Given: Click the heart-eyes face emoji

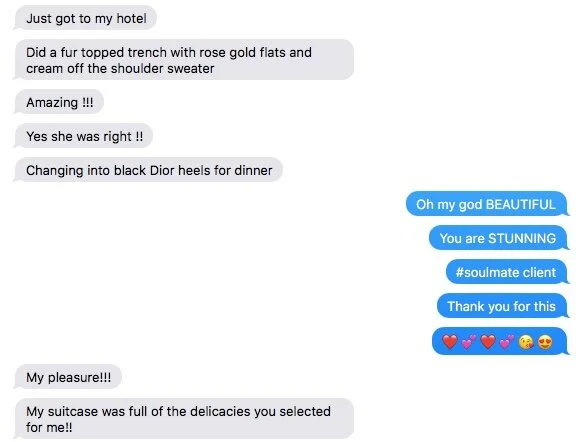Looking at the screenshot, I should pos(545,342).
